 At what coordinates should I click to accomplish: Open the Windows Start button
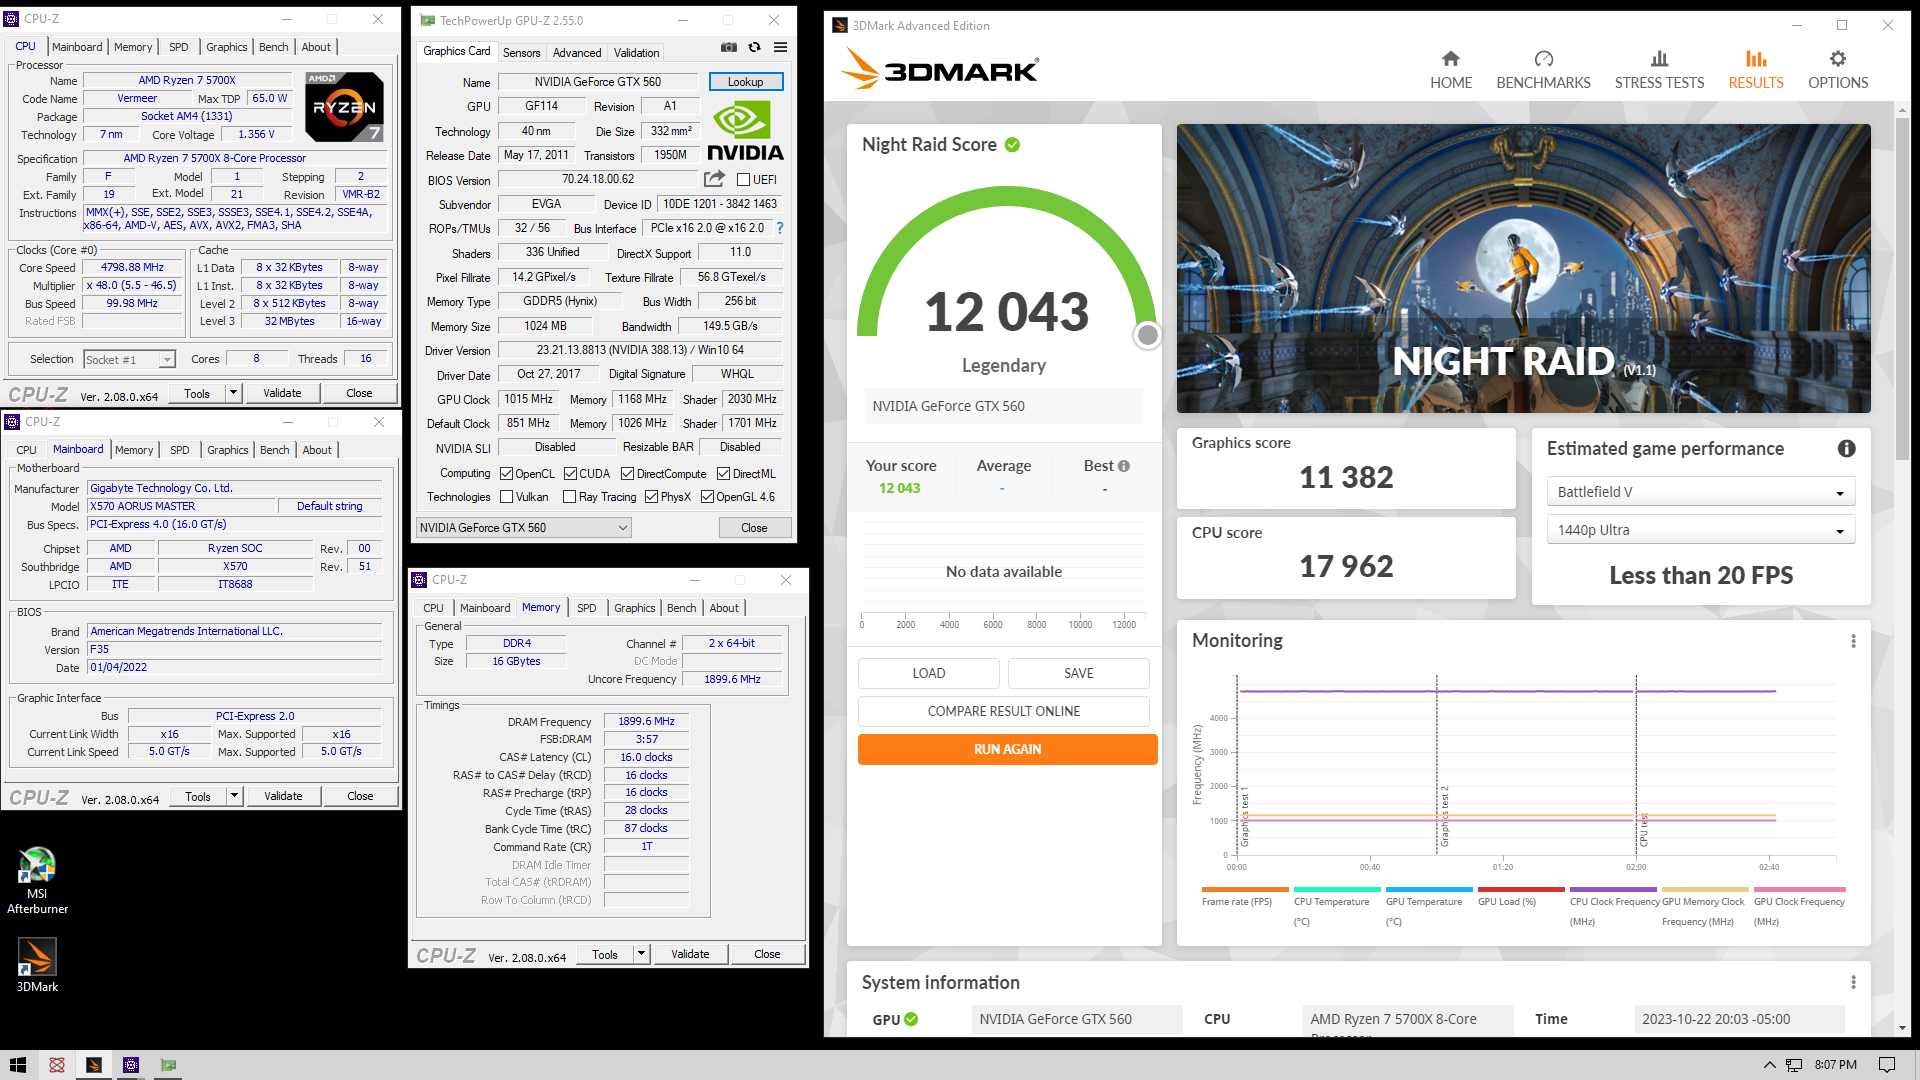click(x=18, y=1065)
